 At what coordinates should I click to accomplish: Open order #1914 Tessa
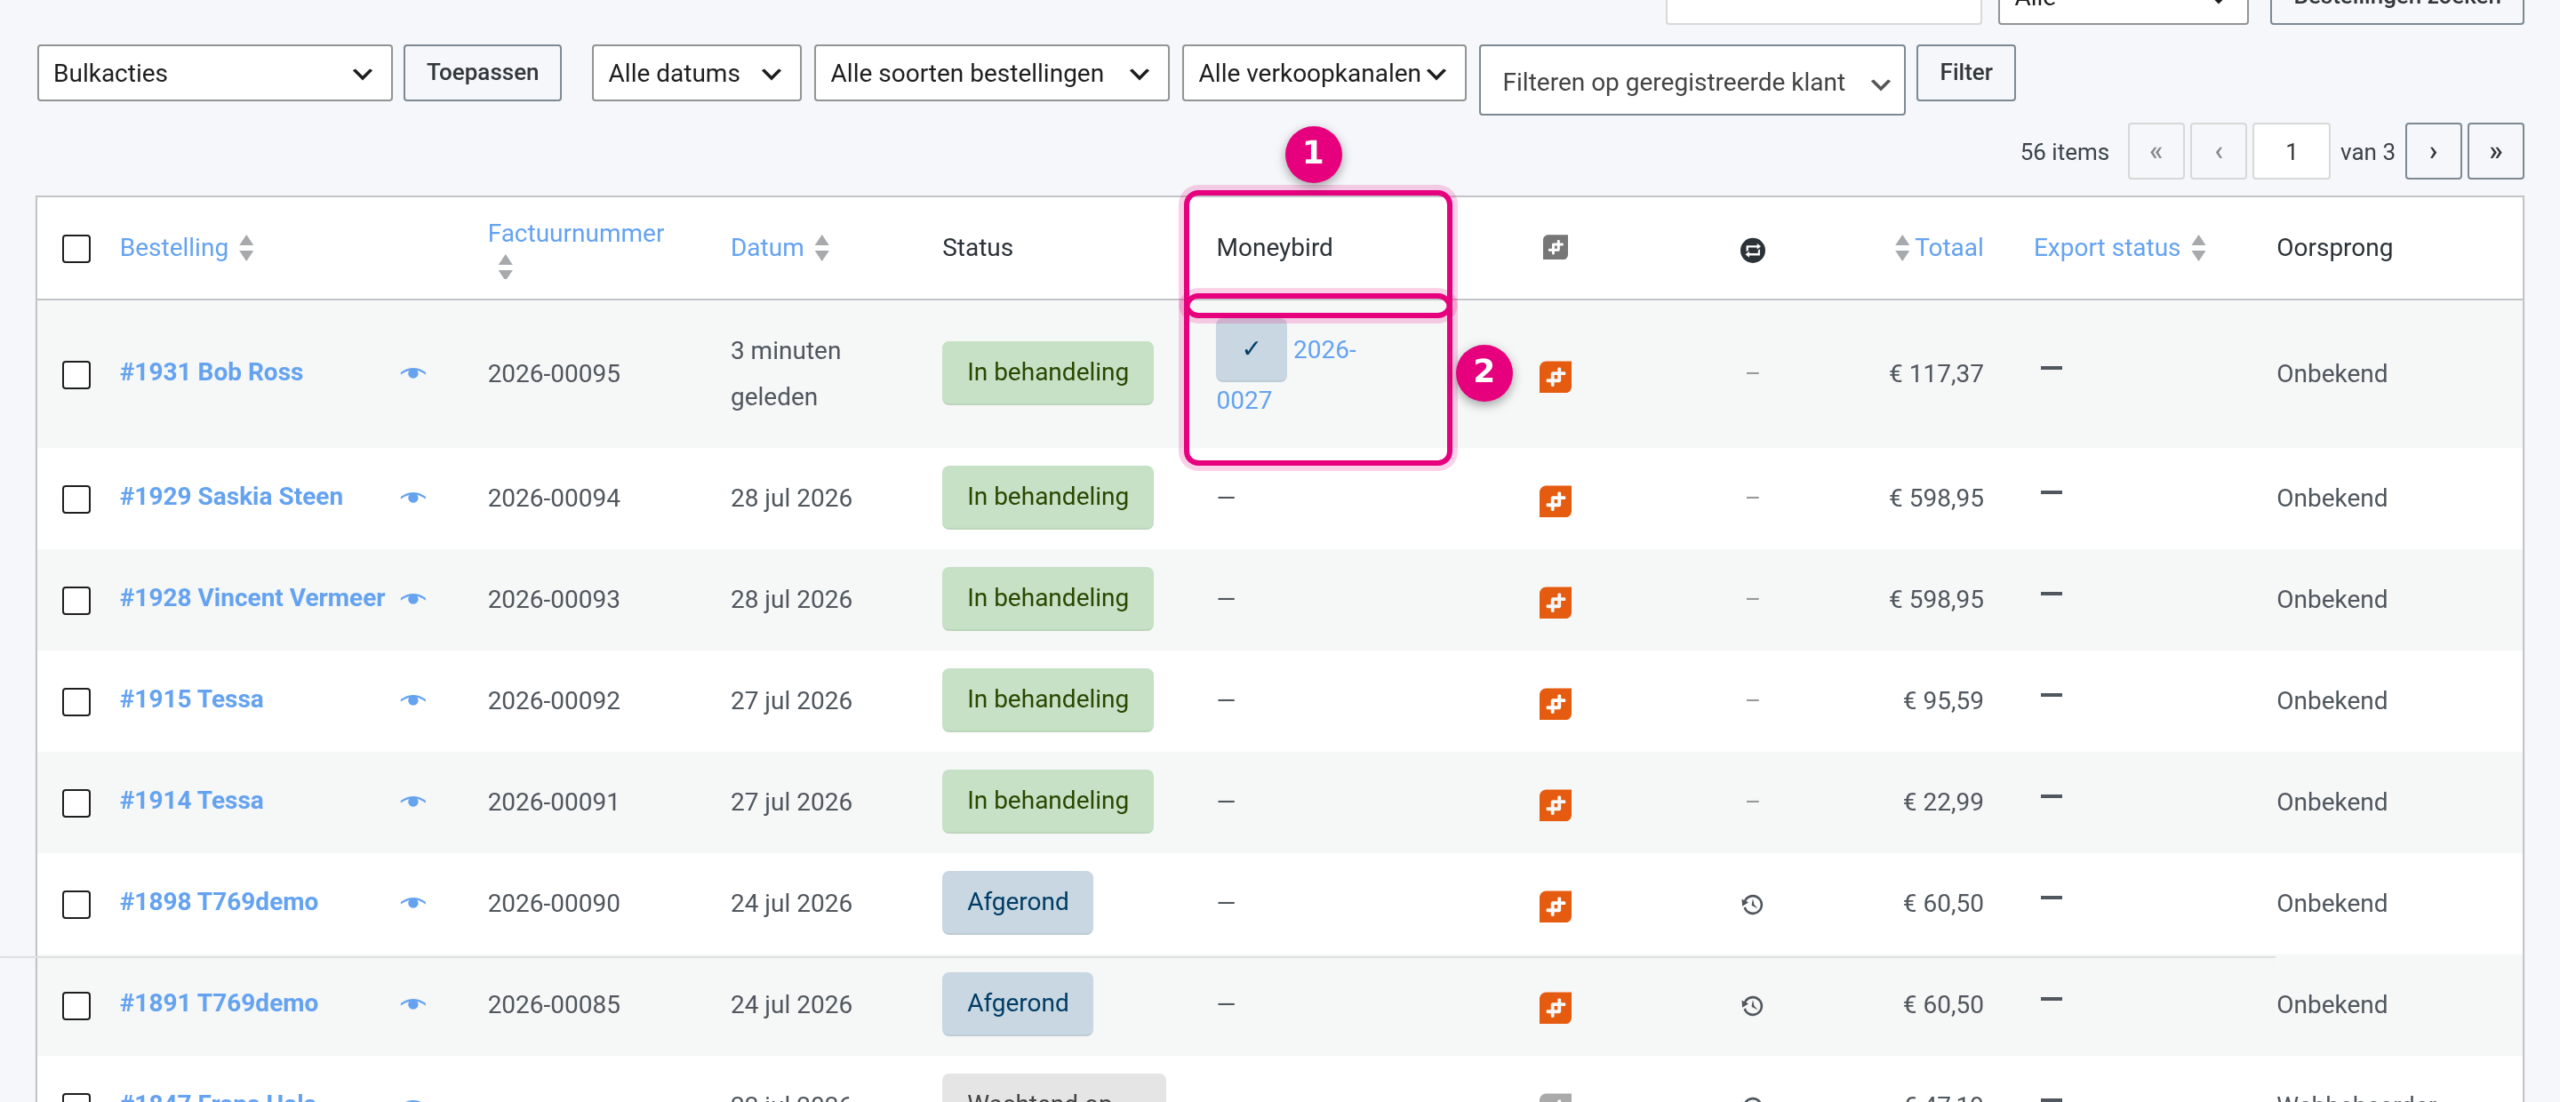[x=191, y=801]
